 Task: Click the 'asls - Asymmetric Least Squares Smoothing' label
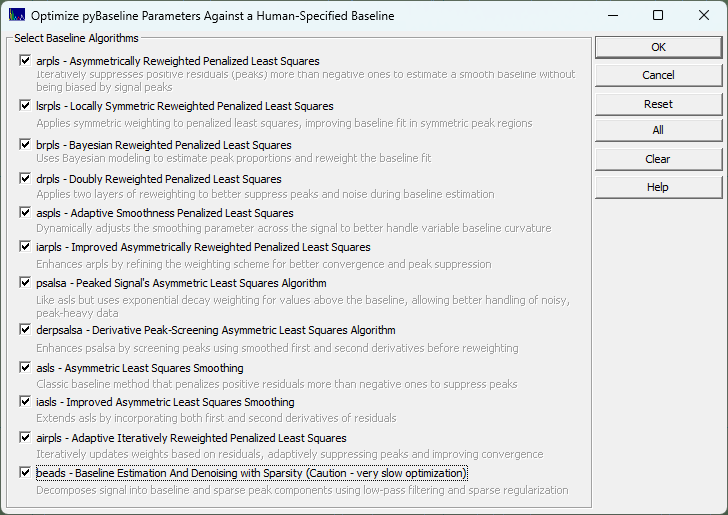(140, 368)
